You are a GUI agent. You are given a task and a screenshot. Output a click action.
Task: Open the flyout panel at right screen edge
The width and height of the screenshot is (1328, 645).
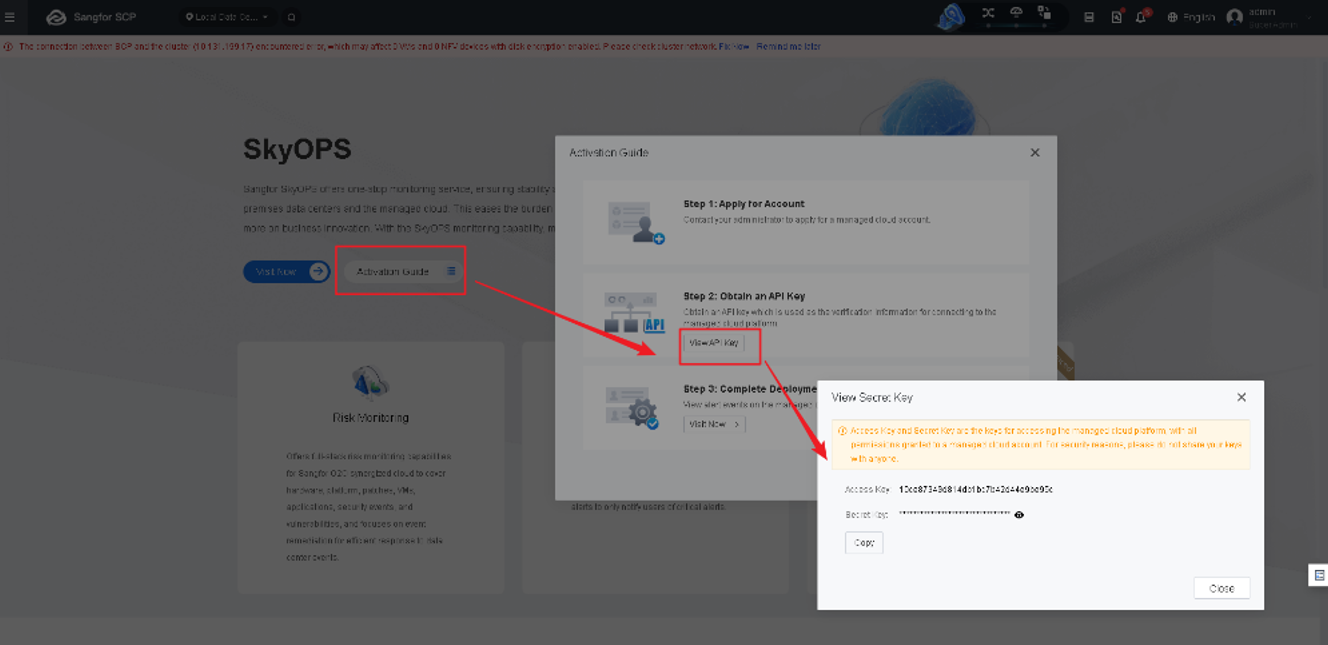1318,575
